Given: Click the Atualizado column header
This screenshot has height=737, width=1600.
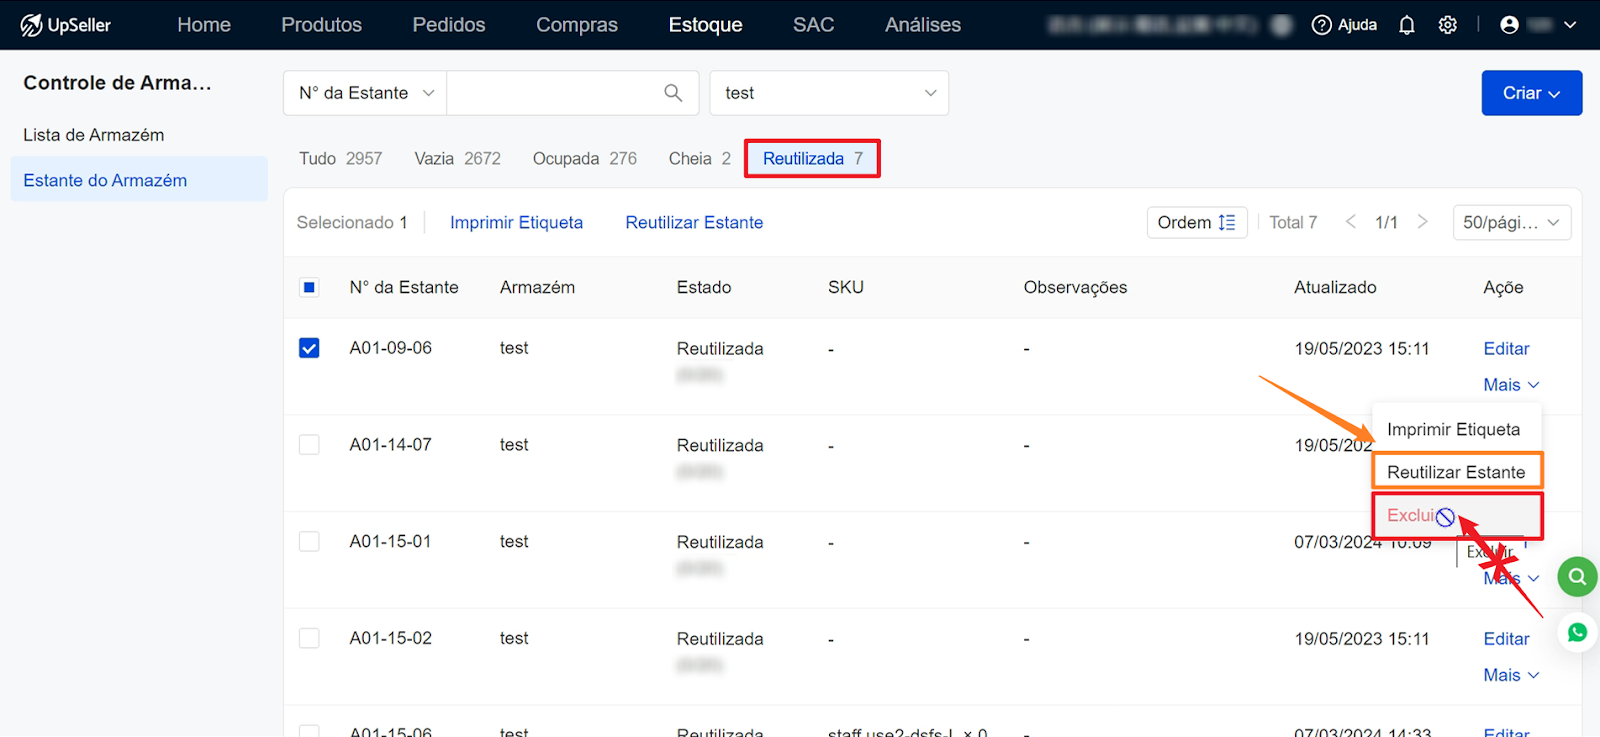Looking at the screenshot, I should tap(1335, 288).
